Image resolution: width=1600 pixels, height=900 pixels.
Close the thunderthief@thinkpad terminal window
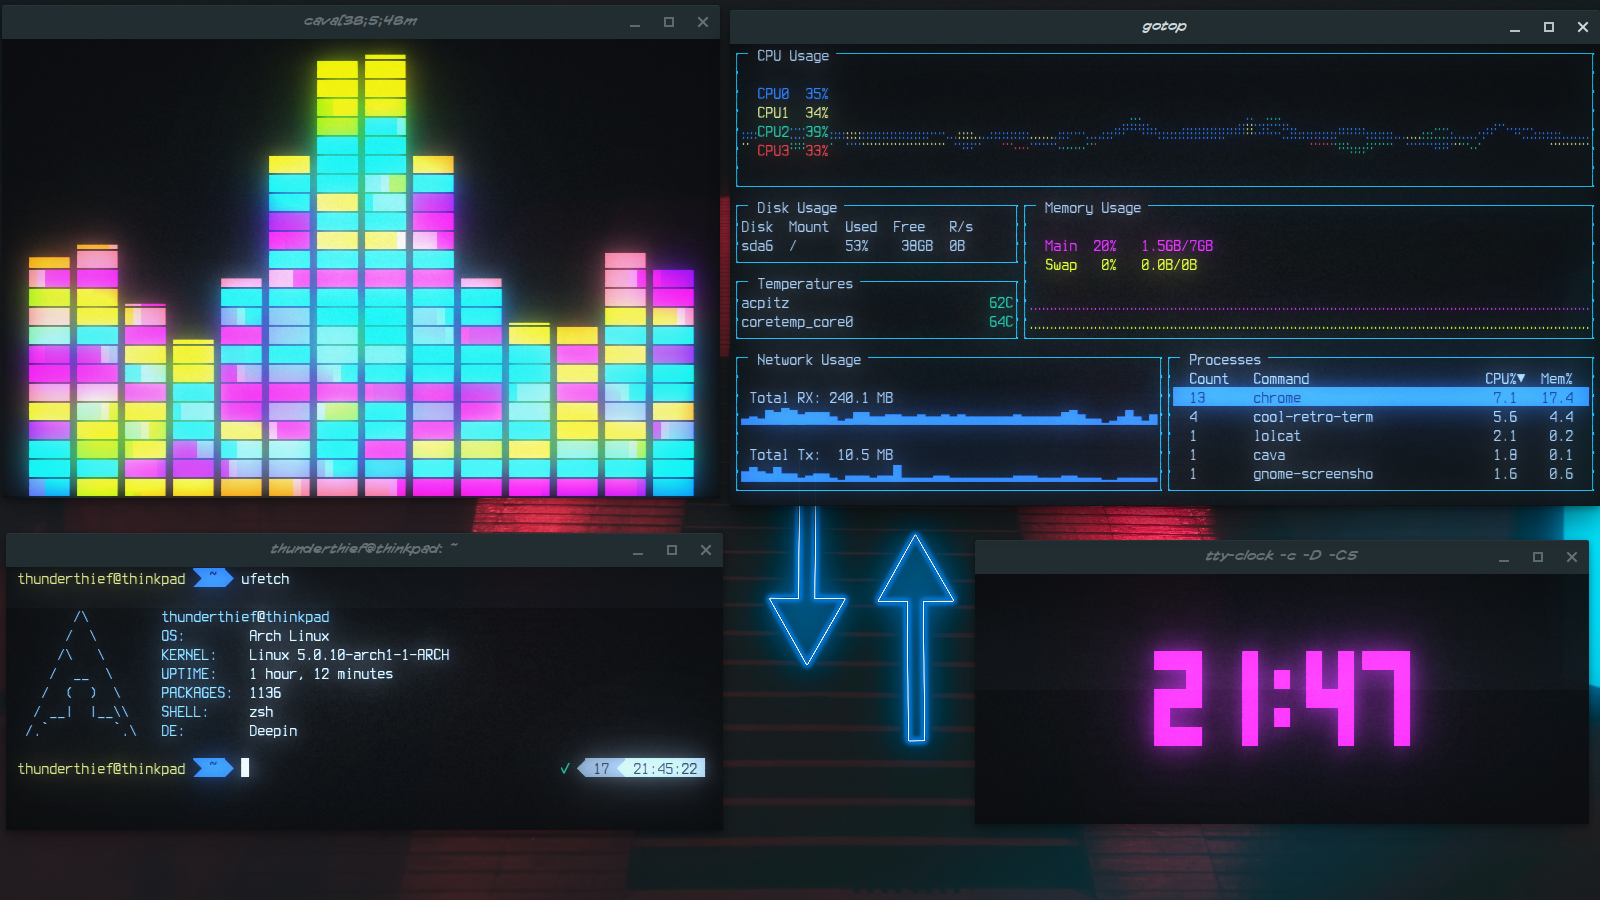[x=706, y=550]
